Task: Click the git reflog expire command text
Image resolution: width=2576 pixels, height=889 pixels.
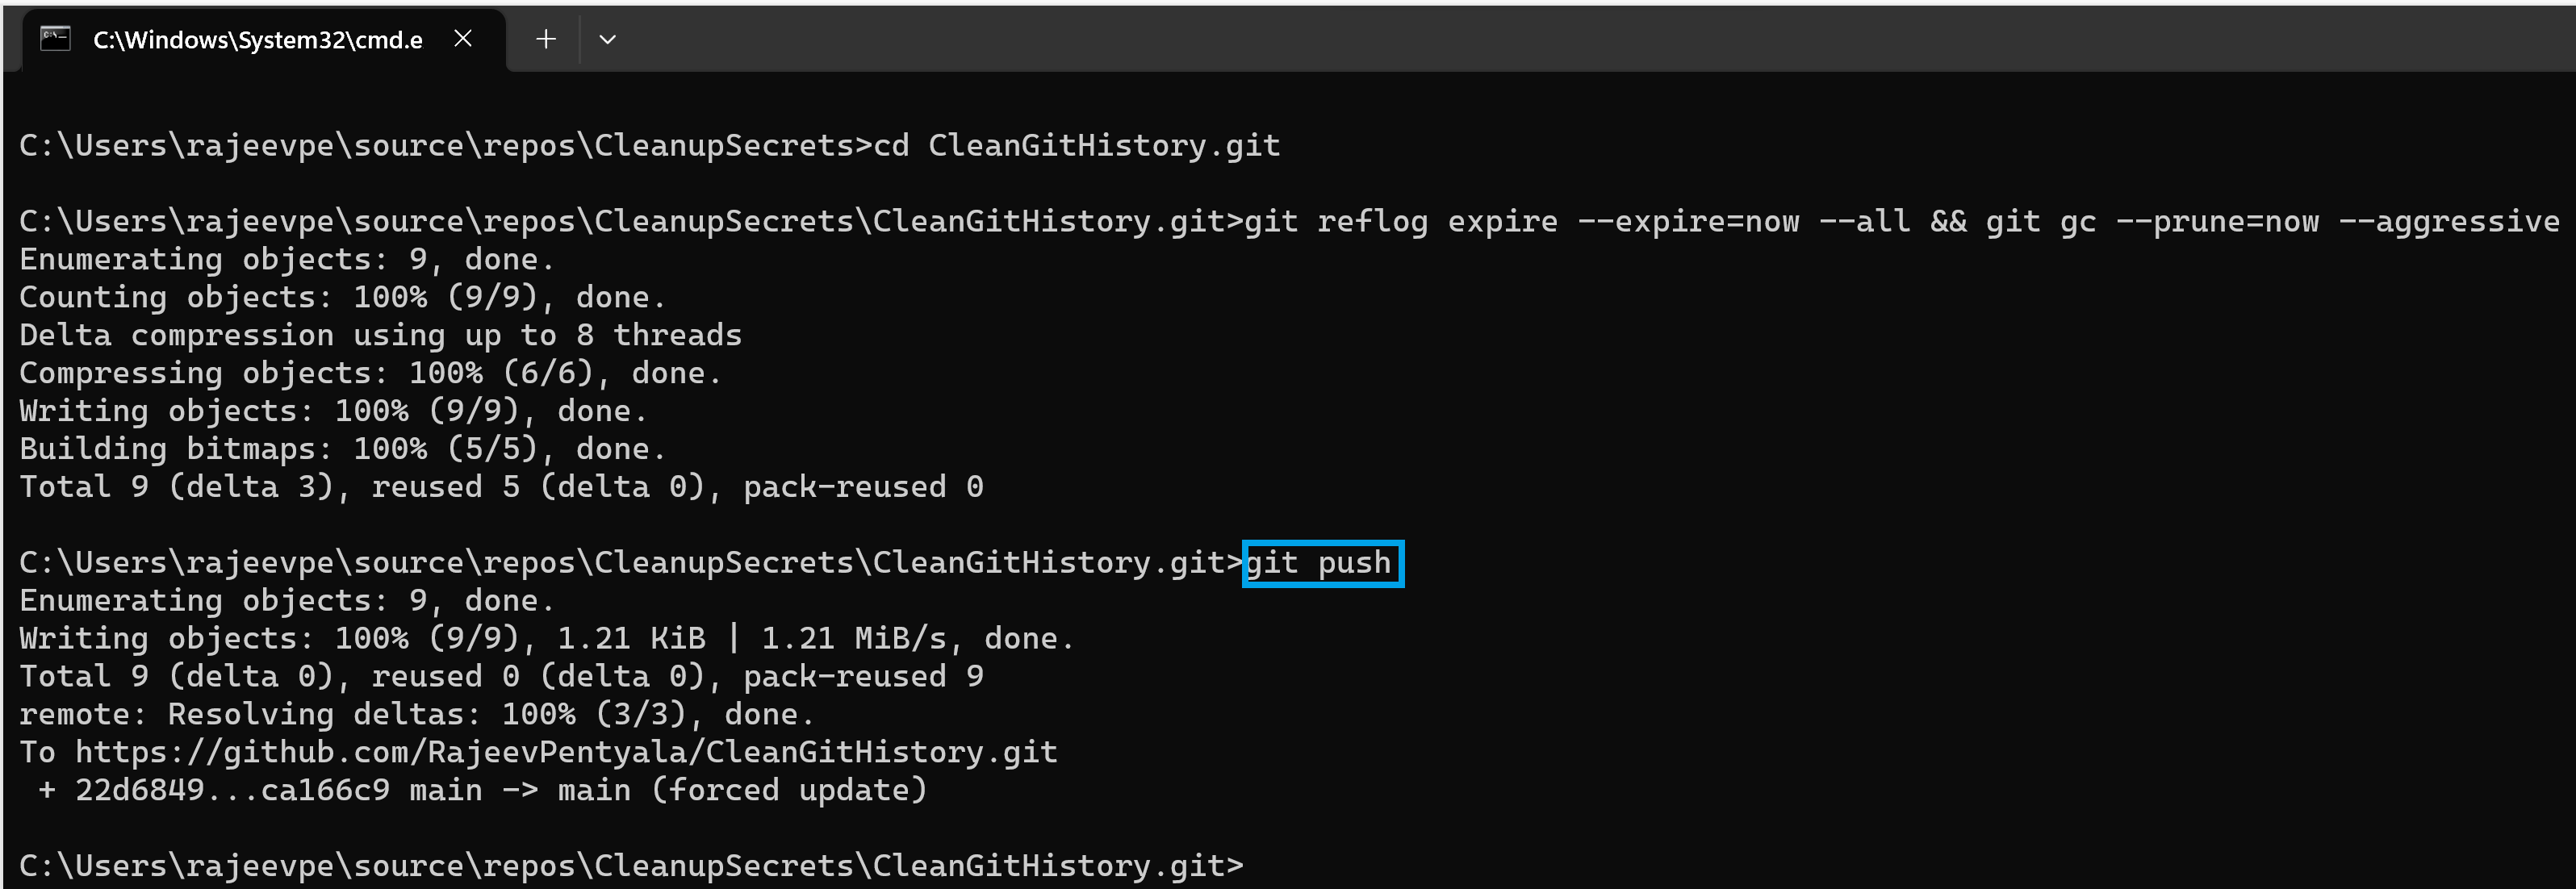Action: click(1520, 221)
